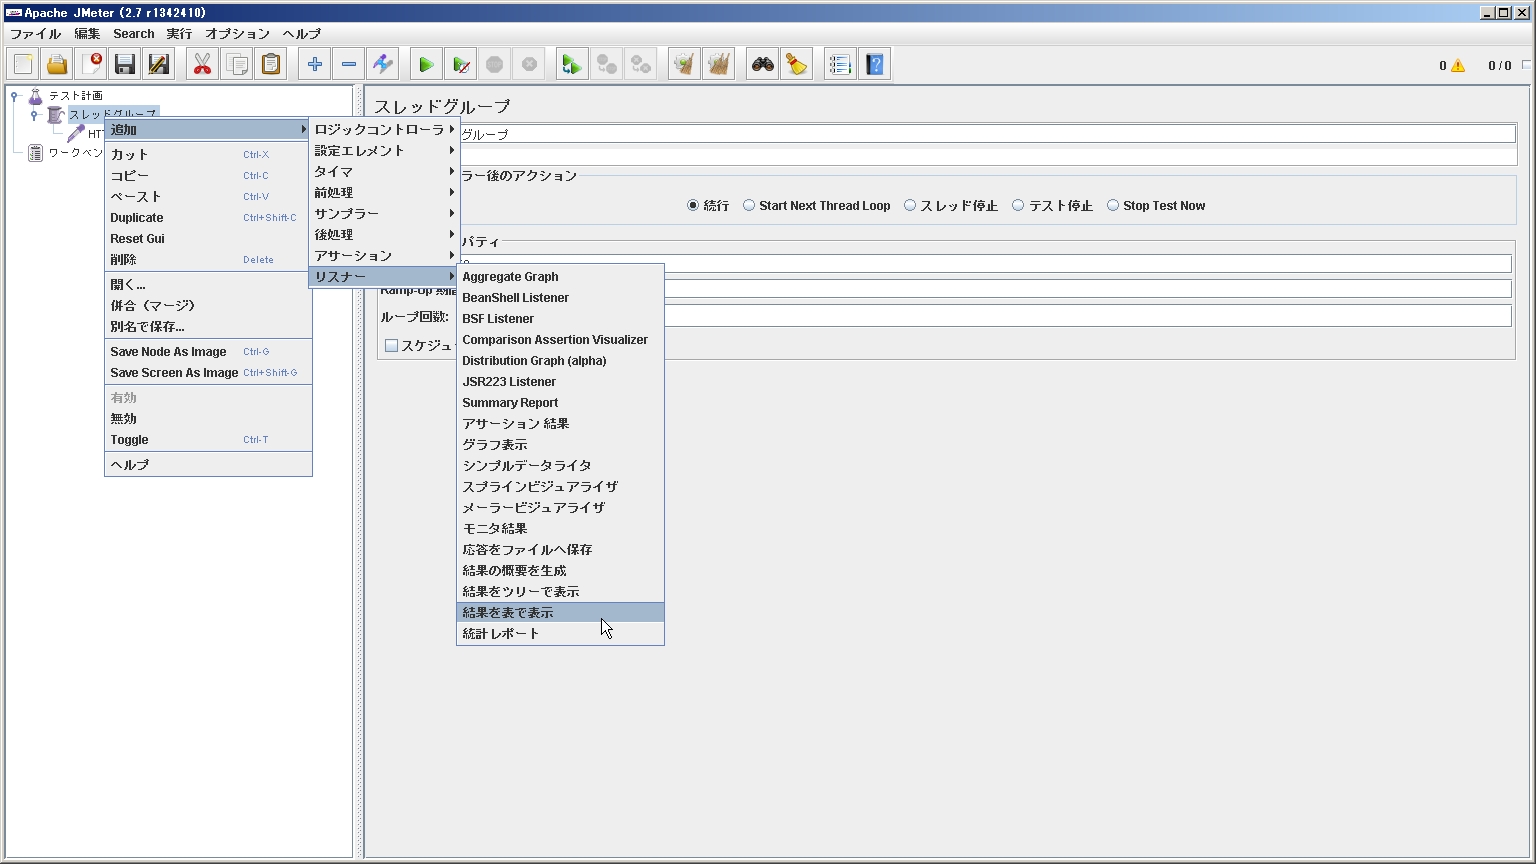Image resolution: width=1536 pixels, height=864 pixels.
Task: Select Duplicate in context menu
Action: [208, 218]
